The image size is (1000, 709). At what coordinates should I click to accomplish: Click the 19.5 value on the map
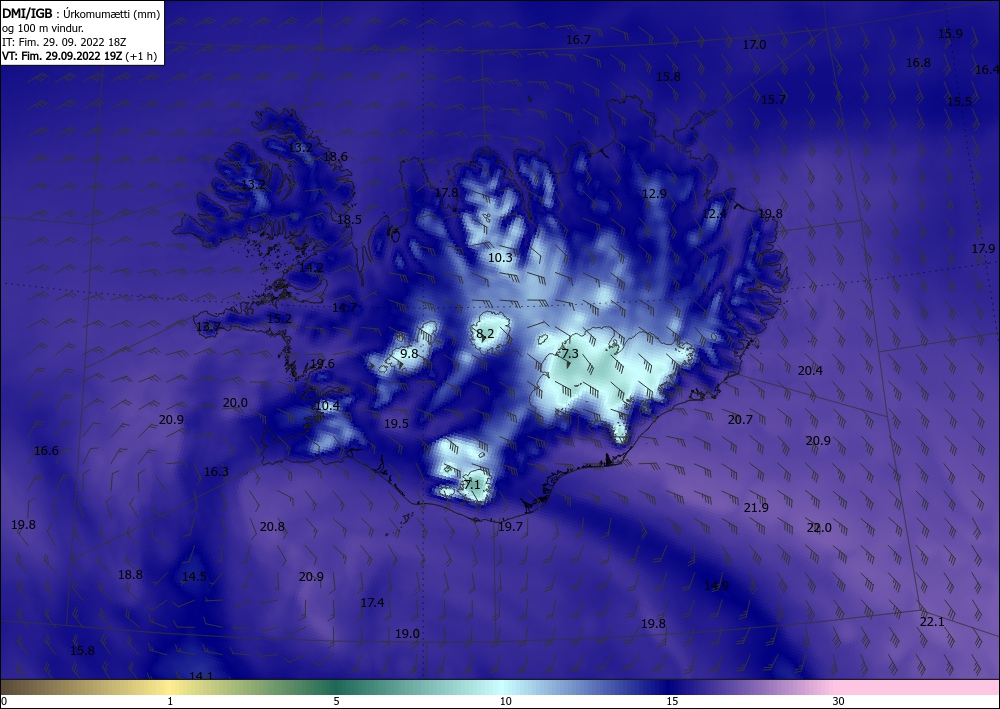pyautogui.click(x=396, y=423)
